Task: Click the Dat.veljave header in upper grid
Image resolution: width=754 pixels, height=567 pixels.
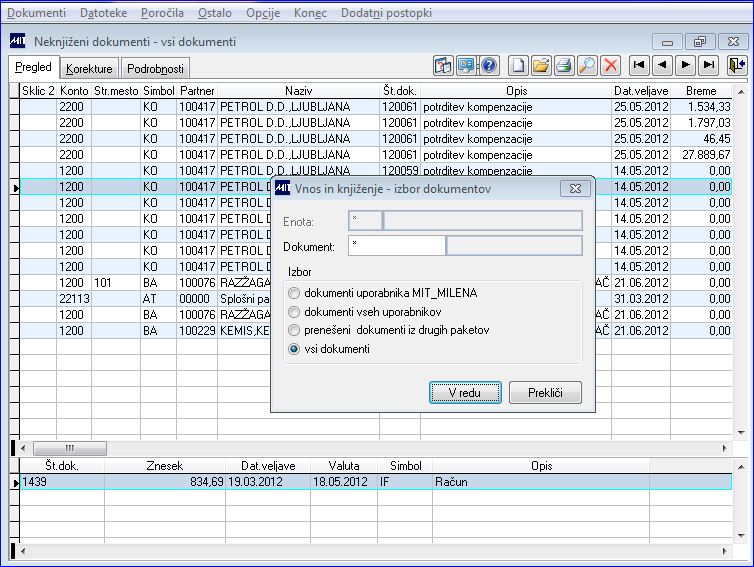Action: pyautogui.click(x=641, y=91)
